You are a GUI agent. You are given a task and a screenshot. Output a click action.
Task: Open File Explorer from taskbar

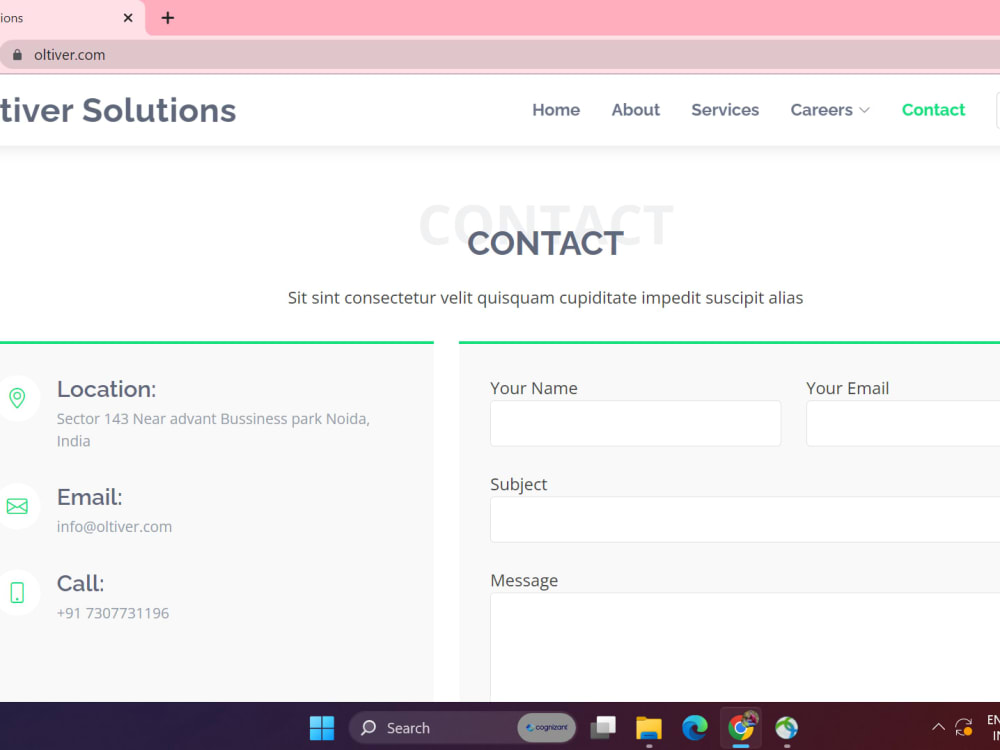[x=649, y=728]
